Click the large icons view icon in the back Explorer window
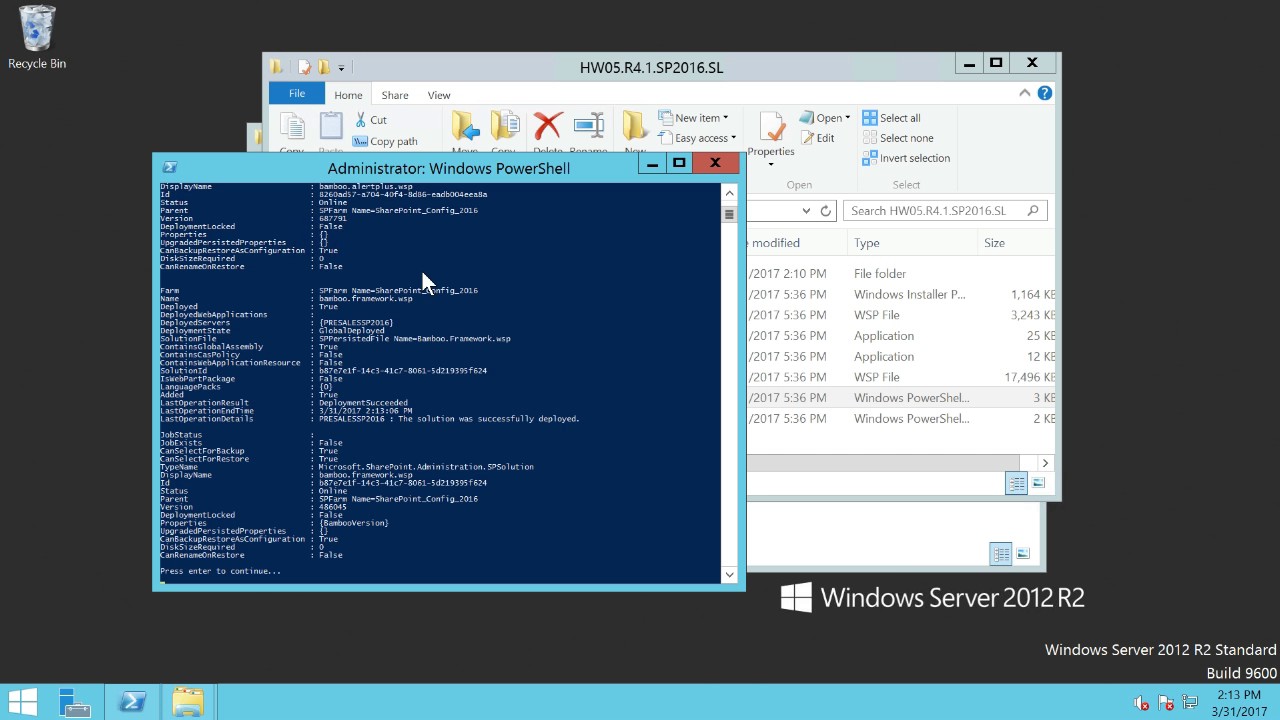The width and height of the screenshot is (1280, 720). click(x=1023, y=554)
